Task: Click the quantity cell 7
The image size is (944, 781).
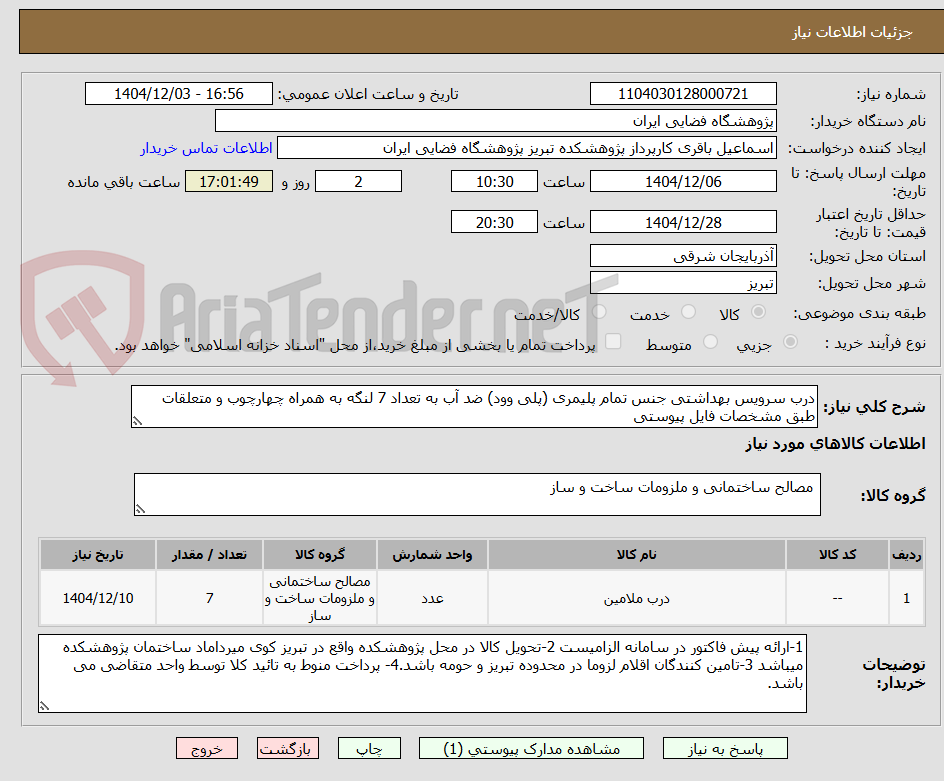Action: 210,598
